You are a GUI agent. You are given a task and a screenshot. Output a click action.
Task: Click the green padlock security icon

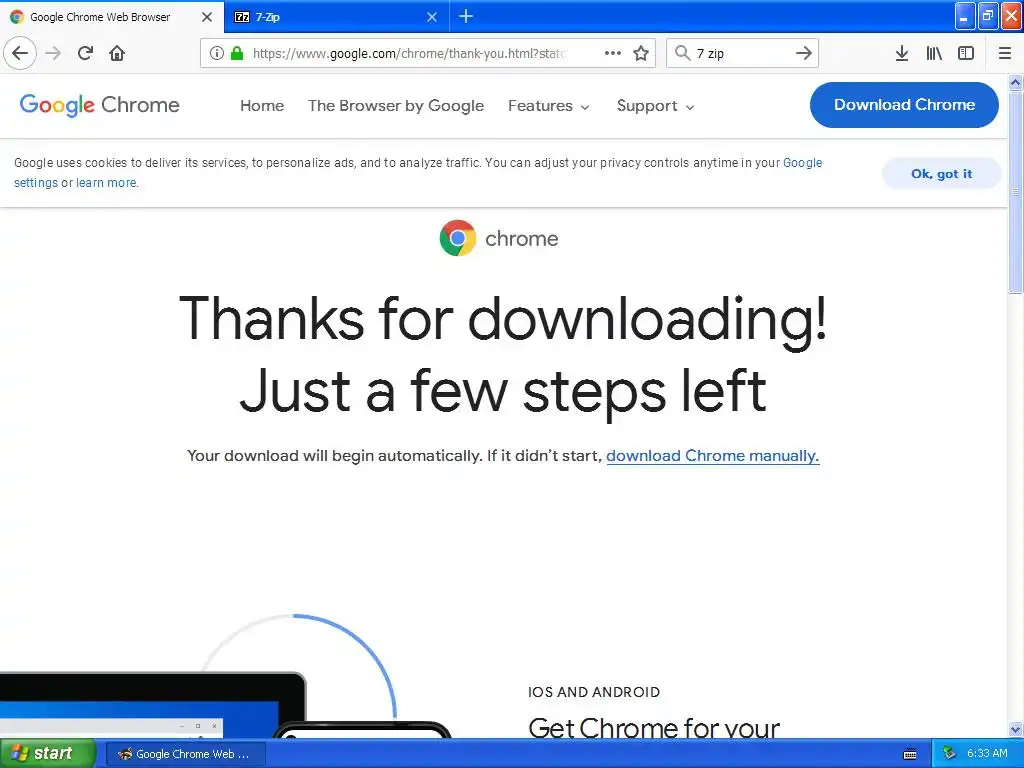[237, 53]
